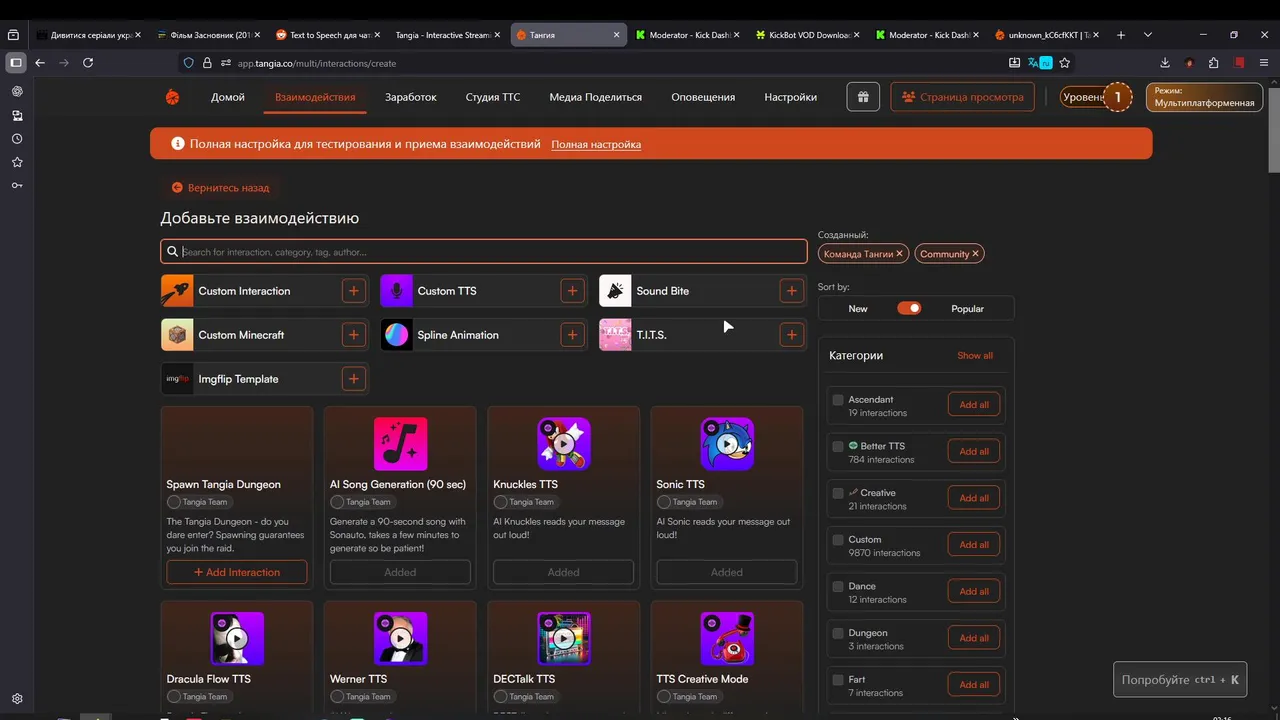1280x720 pixels.
Task: Open the Студия ТТС menu item
Action: pos(493,97)
